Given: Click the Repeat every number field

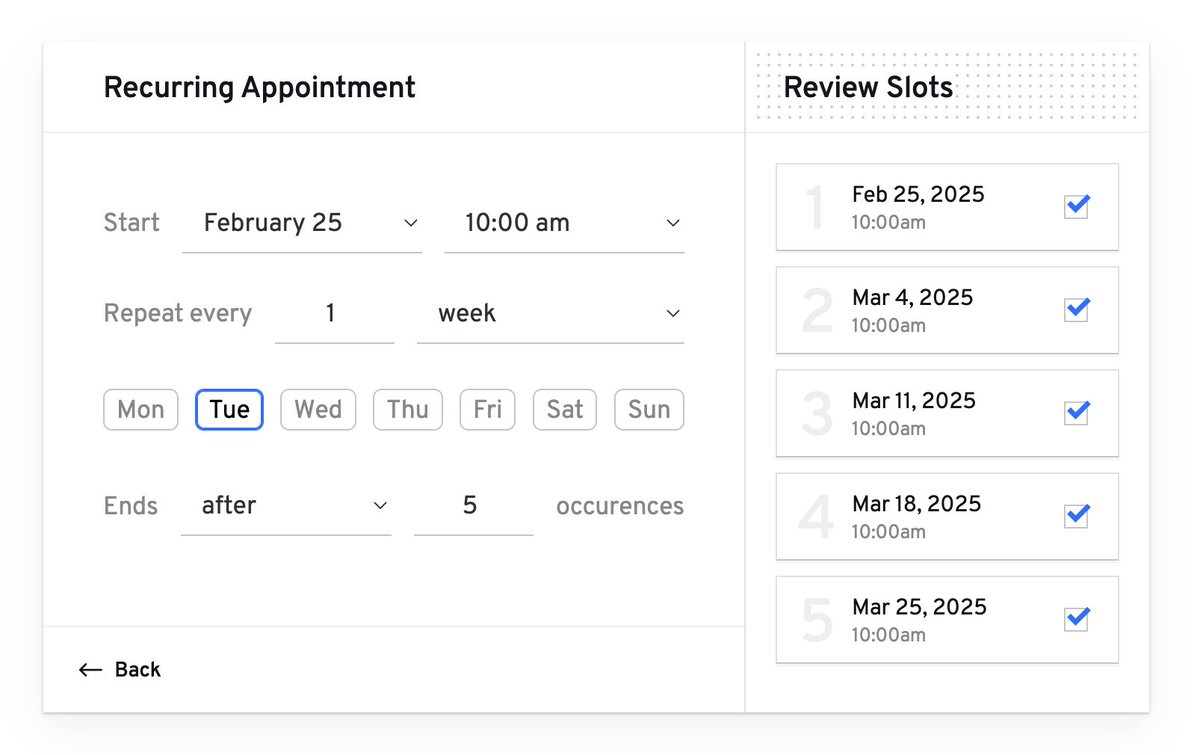Looking at the screenshot, I should pyautogui.click(x=334, y=314).
